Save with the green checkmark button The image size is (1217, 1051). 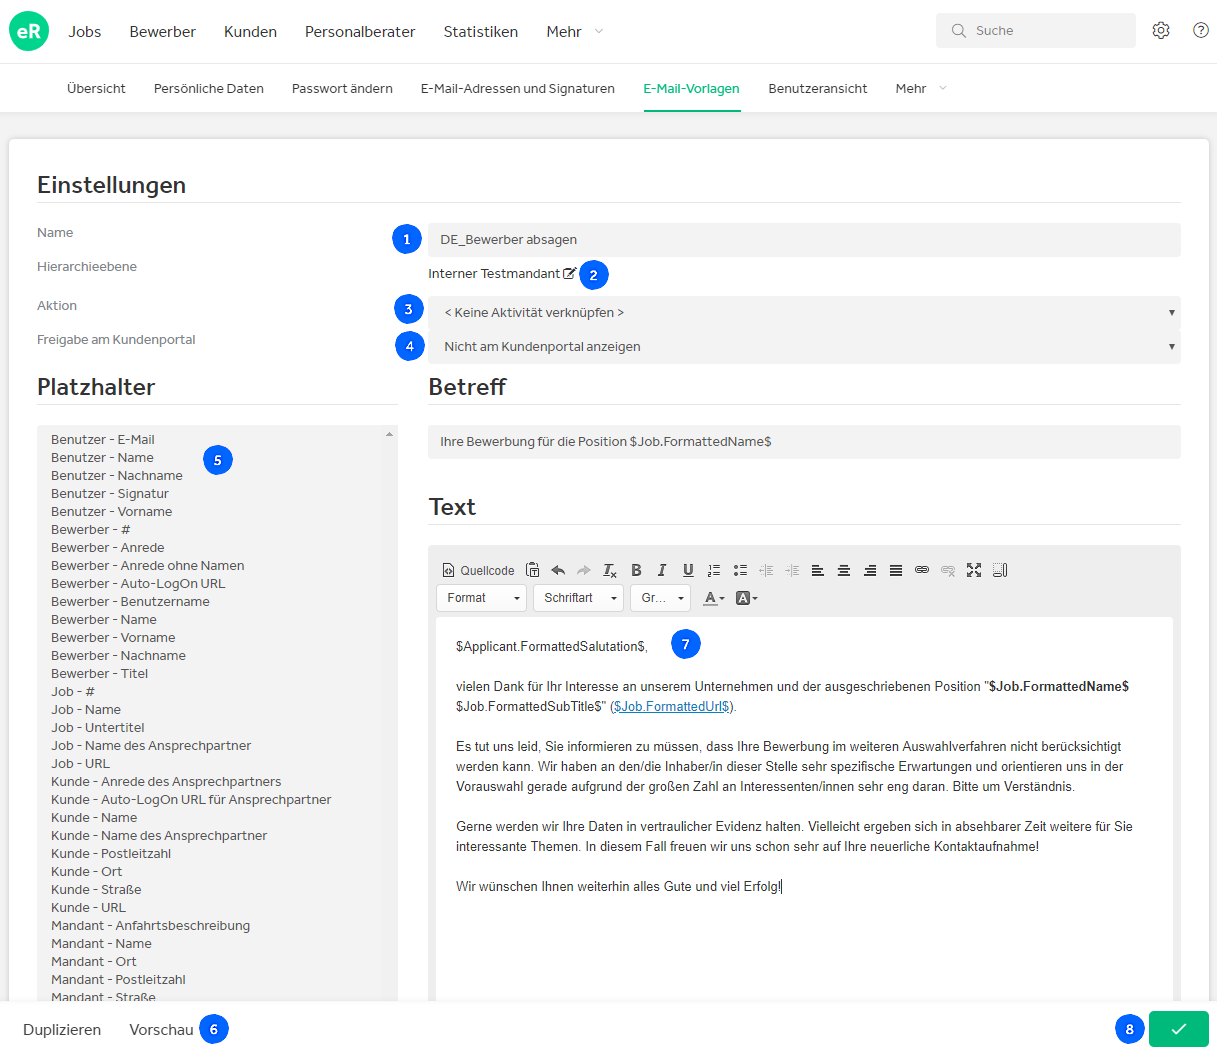click(1179, 1029)
